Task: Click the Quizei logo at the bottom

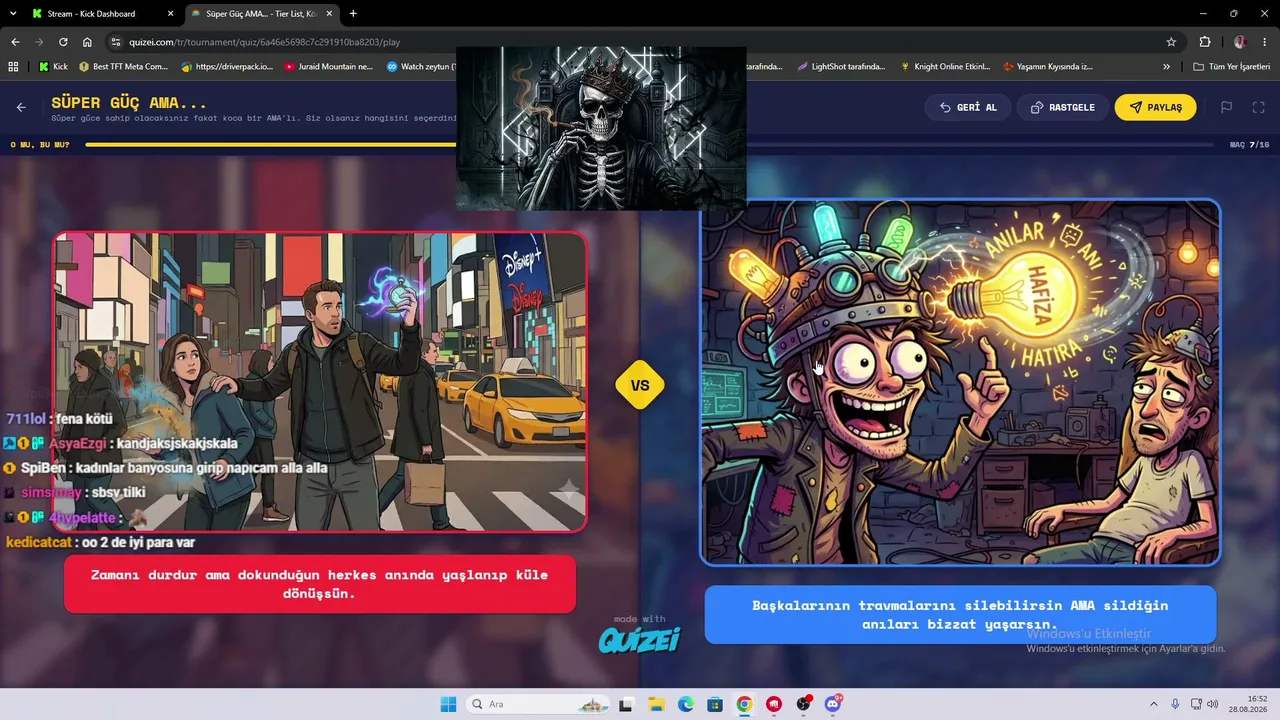Action: pos(639,639)
